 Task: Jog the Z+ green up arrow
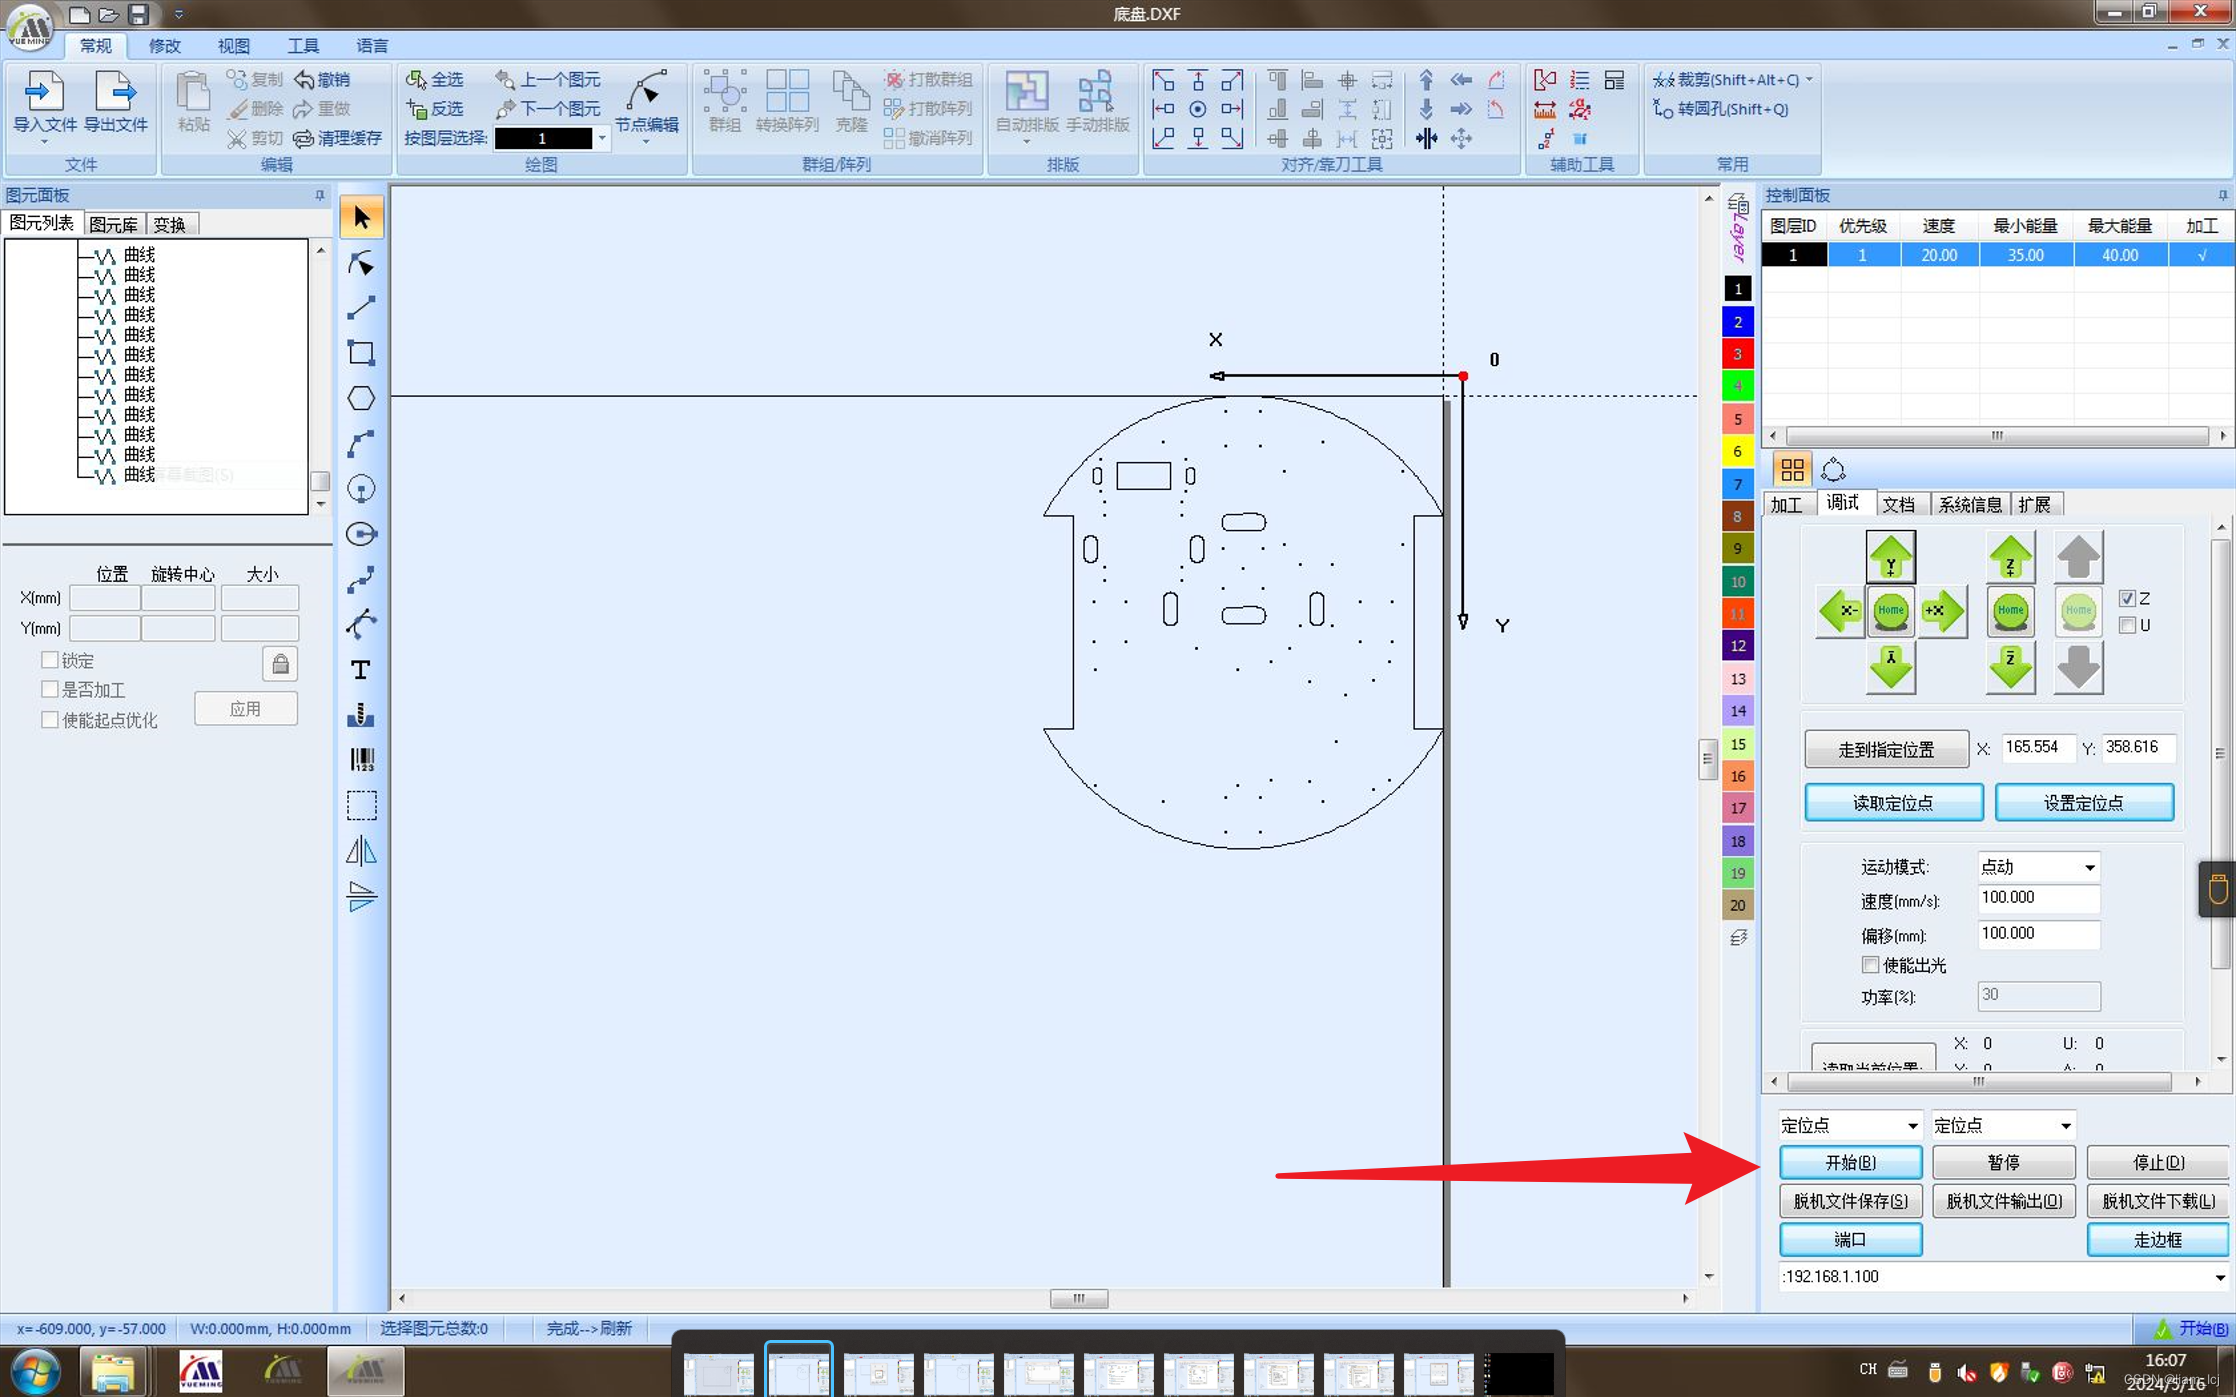tap(2010, 558)
